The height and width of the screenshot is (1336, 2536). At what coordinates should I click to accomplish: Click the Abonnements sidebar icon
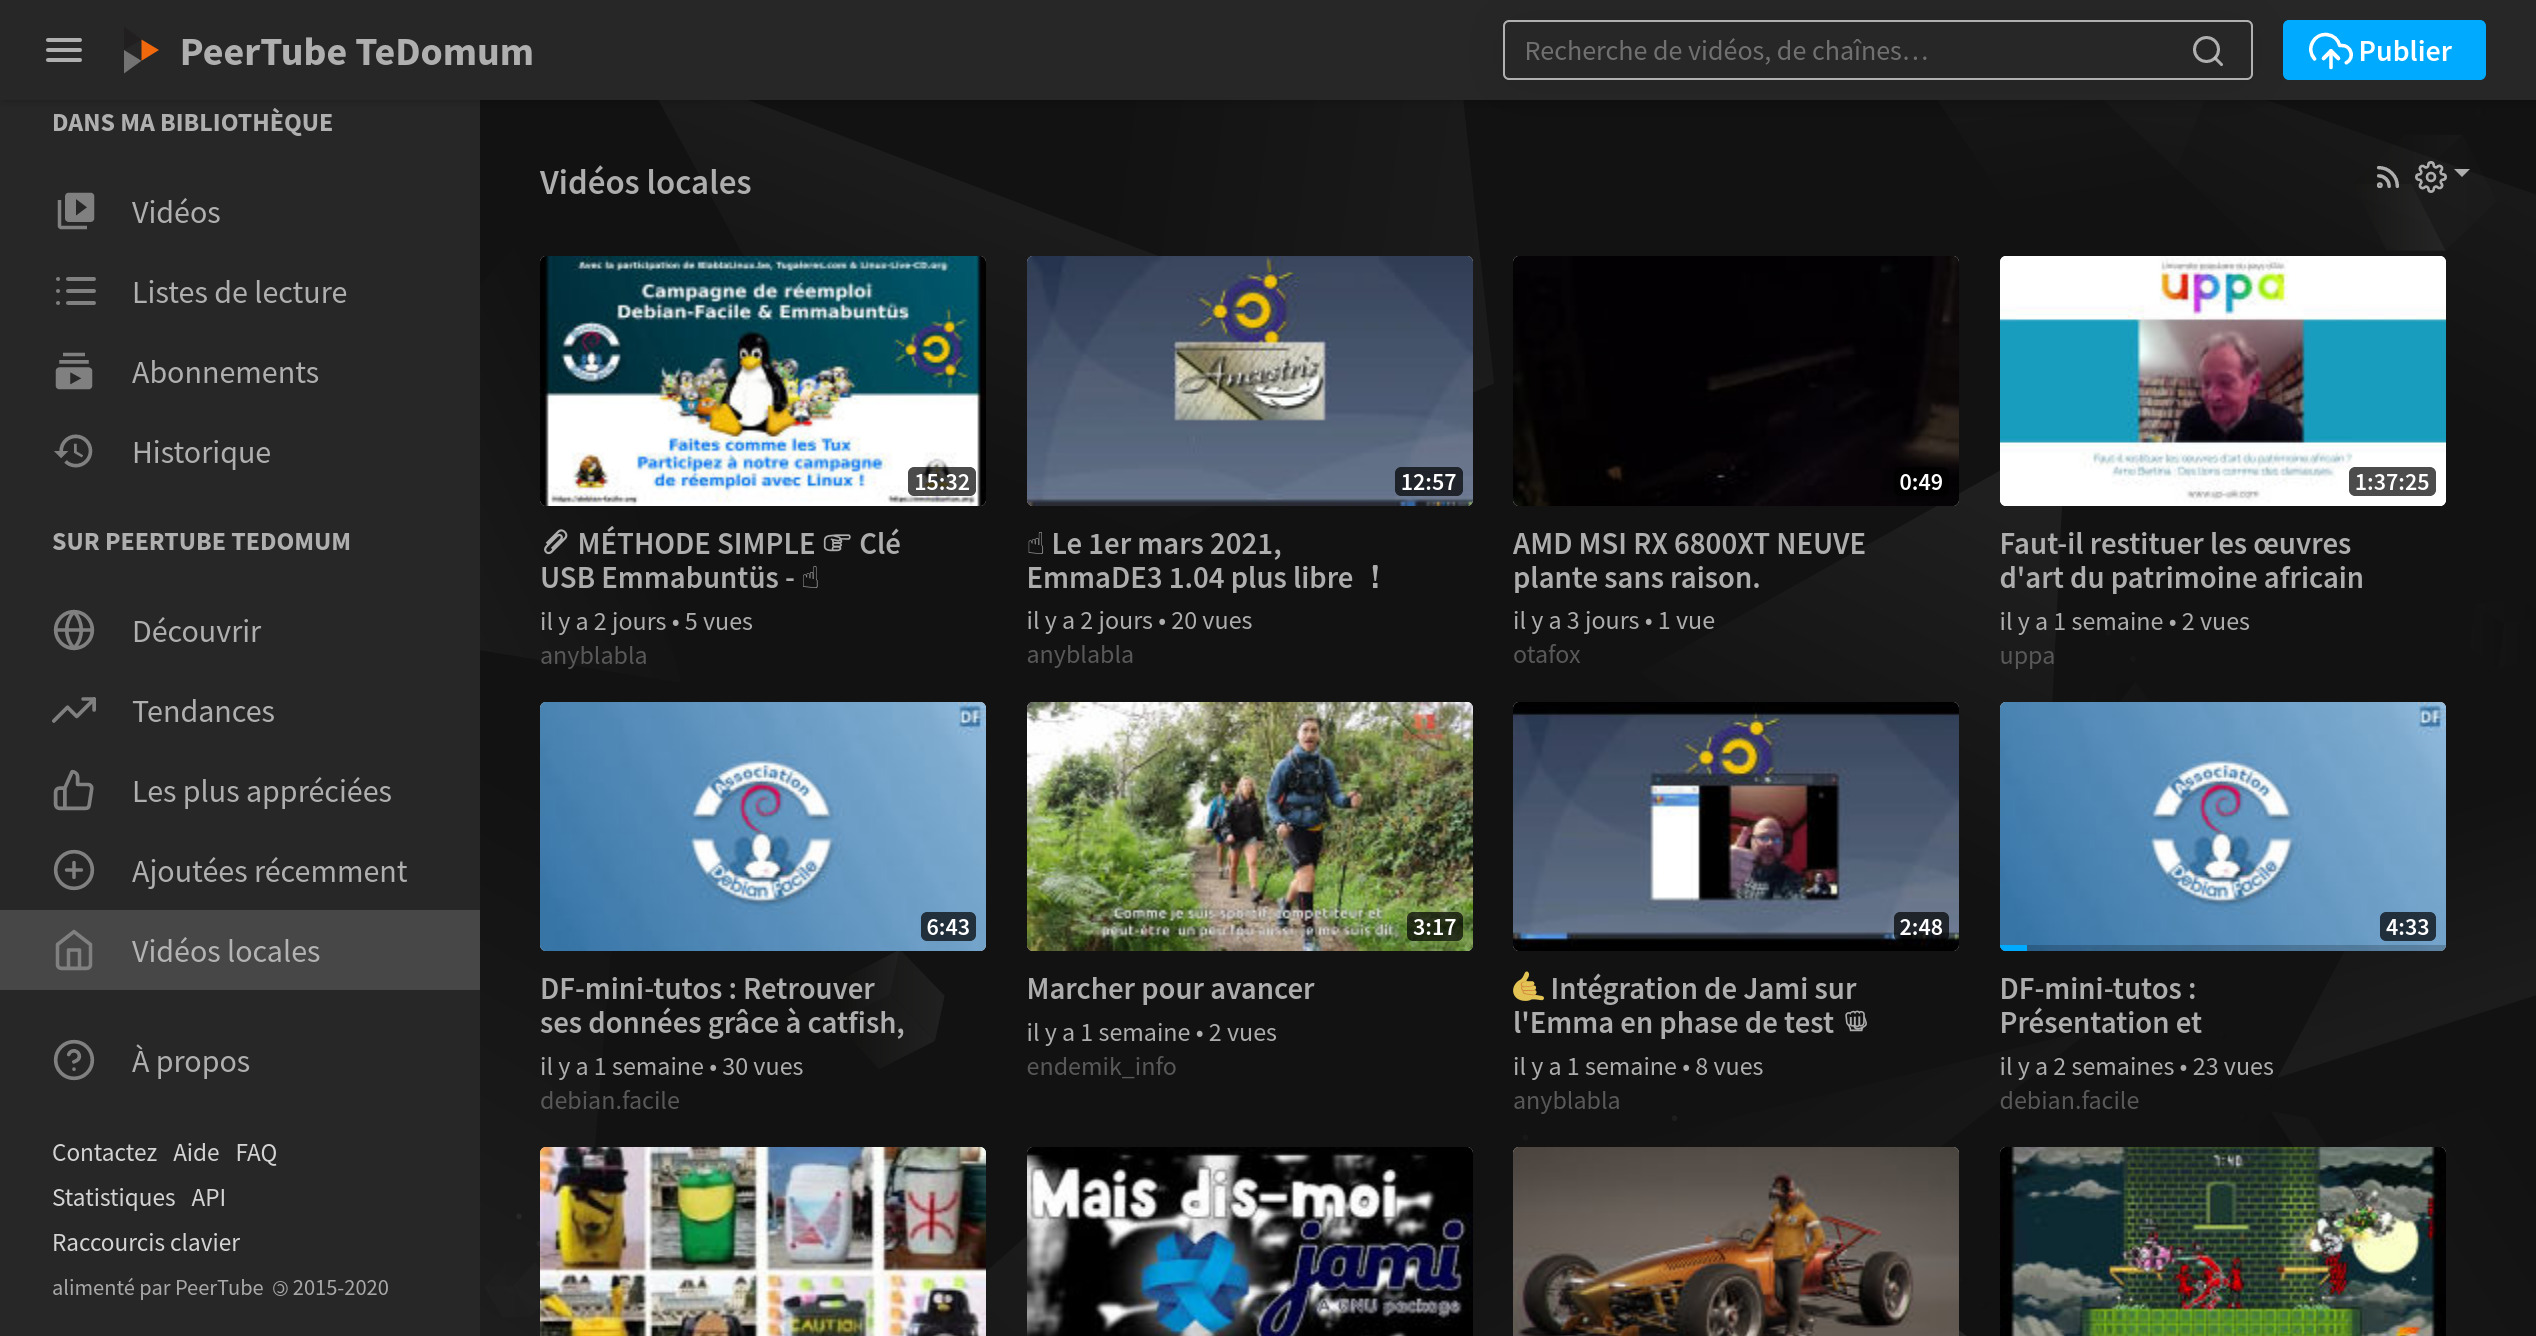coord(75,371)
